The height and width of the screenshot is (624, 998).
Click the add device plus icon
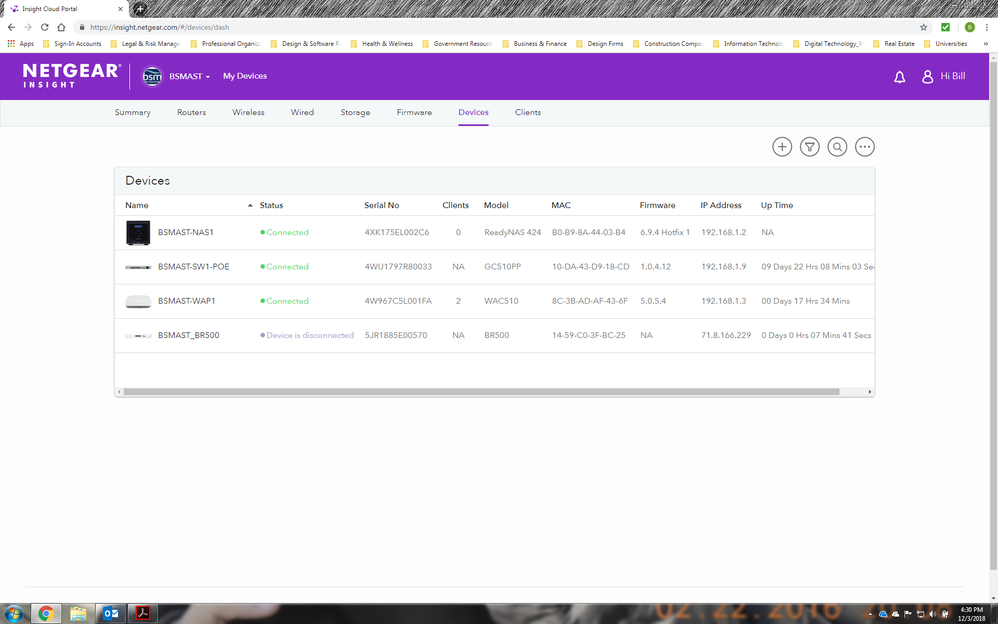[782, 147]
